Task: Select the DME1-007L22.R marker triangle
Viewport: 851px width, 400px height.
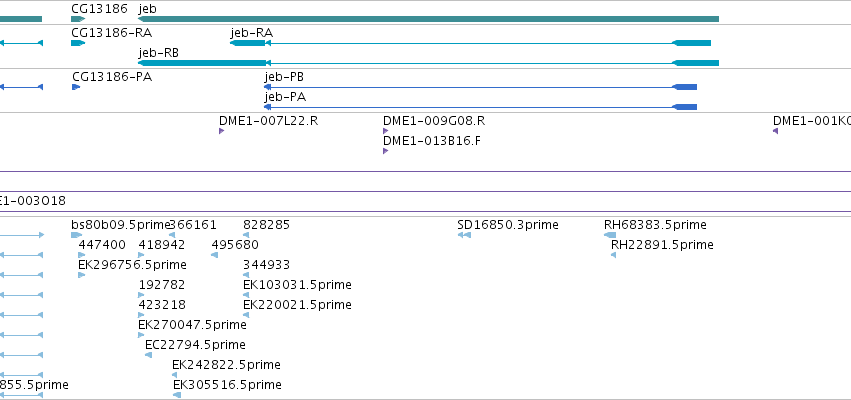Action: coord(221,131)
